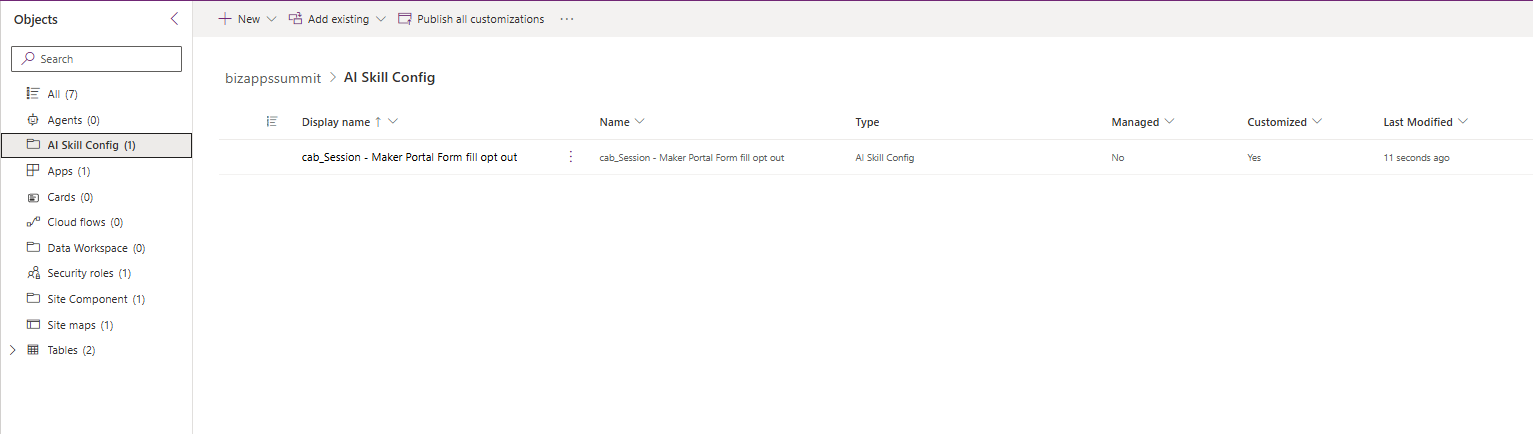The height and width of the screenshot is (434, 1533).
Task: Click the Agents icon in Objects panel
Action: [33, 120]
